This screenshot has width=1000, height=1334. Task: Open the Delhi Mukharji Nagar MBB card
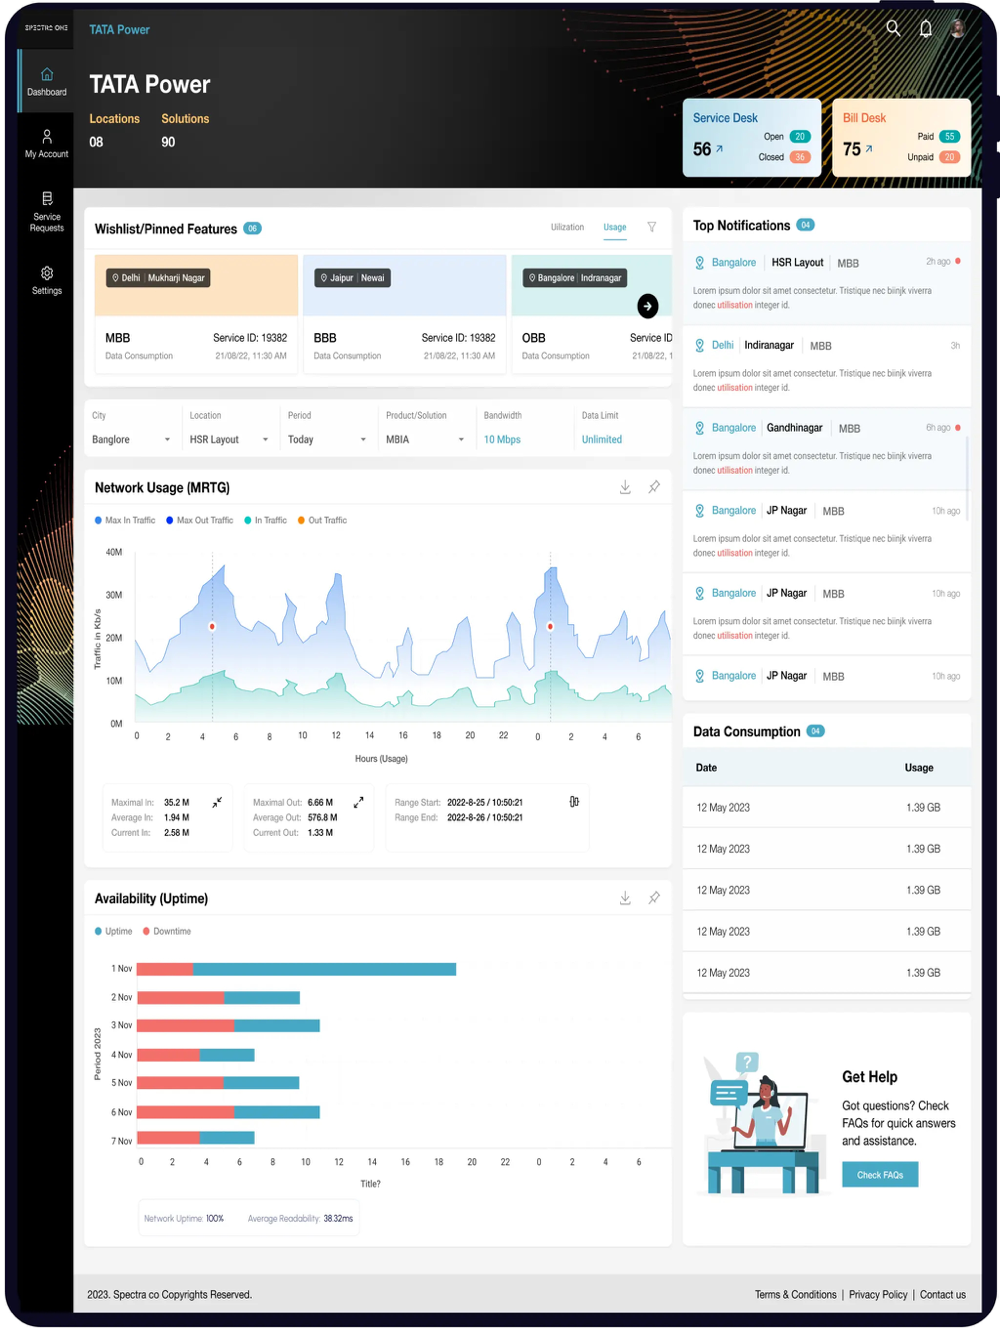point(196,314)
